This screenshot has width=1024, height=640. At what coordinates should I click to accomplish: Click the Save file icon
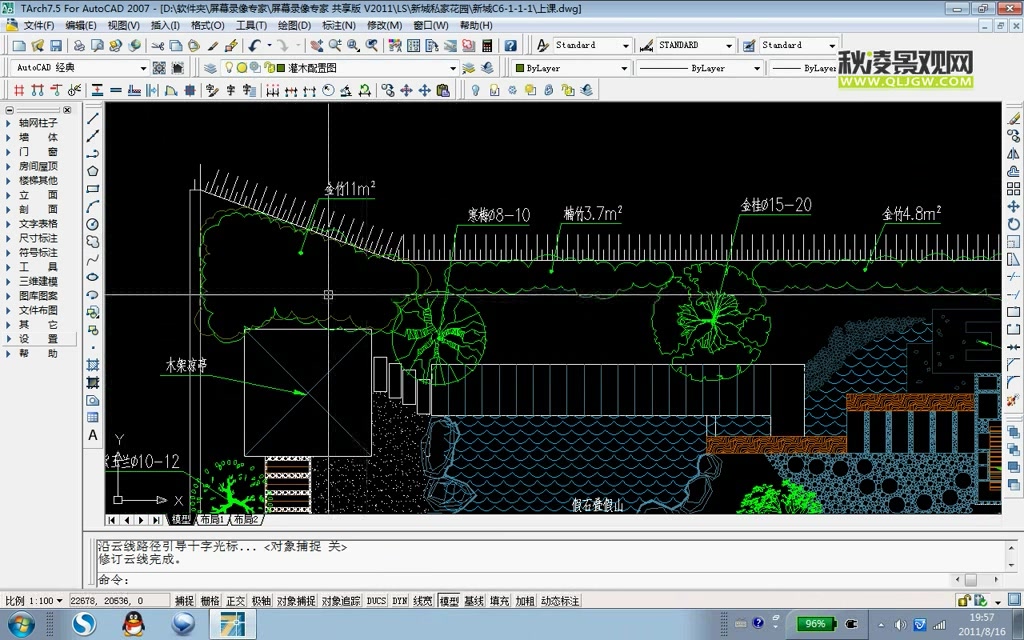pos(56,46)
